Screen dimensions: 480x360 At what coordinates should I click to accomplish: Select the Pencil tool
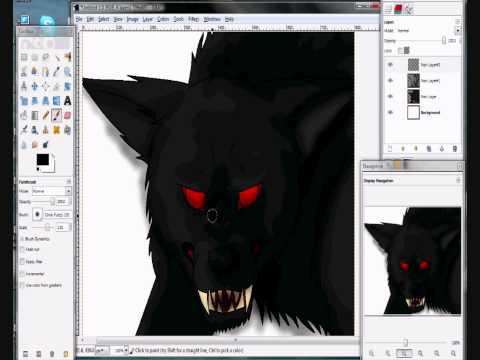[46, 115]
